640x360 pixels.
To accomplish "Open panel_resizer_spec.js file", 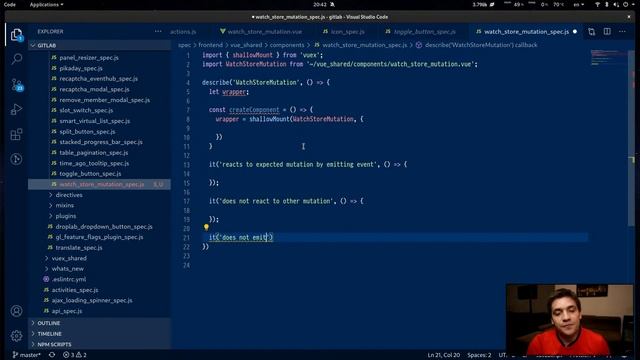I will [x=89, y=58].
